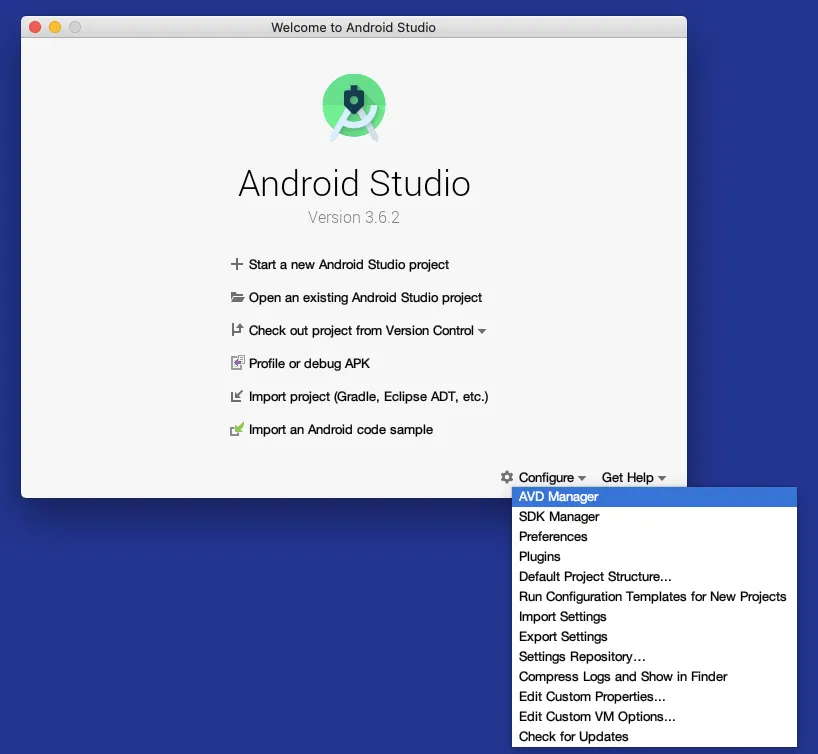Collapse the Configure dropdown menu
This screenshot has height=754, width=818.
click(x=552, y=477)
